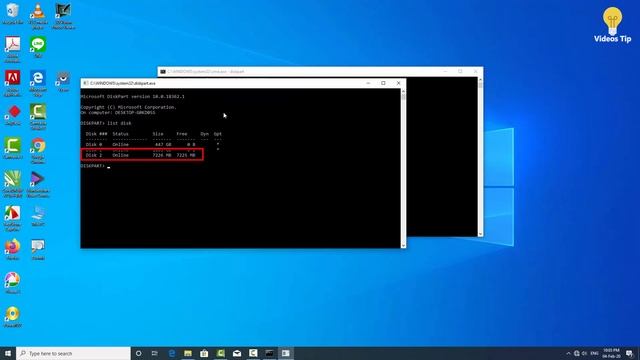The height and width of the screenshot is (360, 640).
Task: Open the Recycle Bin desktop icon
Action: [x=13, y=13]
